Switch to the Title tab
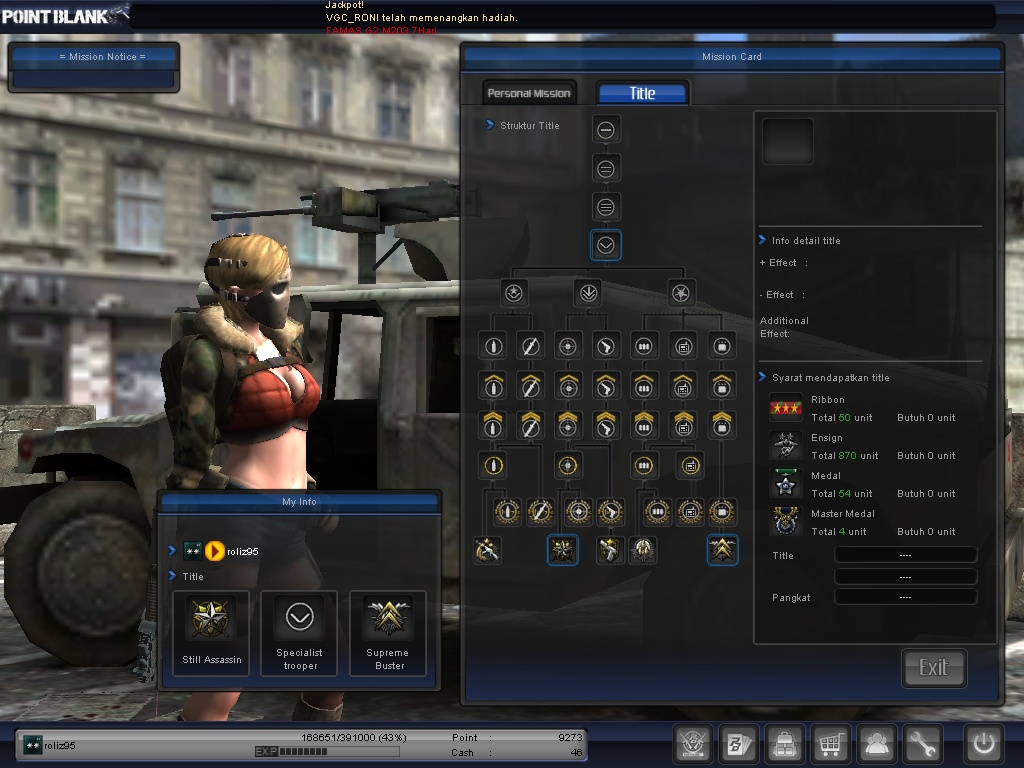Image resolution: width=1024 pixels, height=768 pixels. click(642, 93)
